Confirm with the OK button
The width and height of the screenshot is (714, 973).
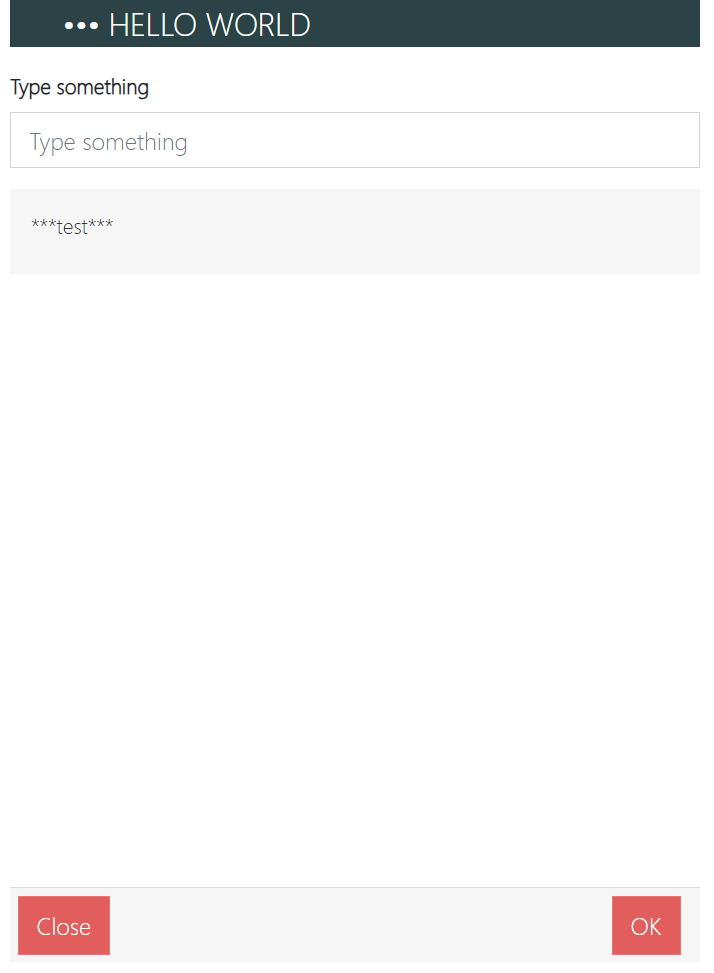(646, 926)
